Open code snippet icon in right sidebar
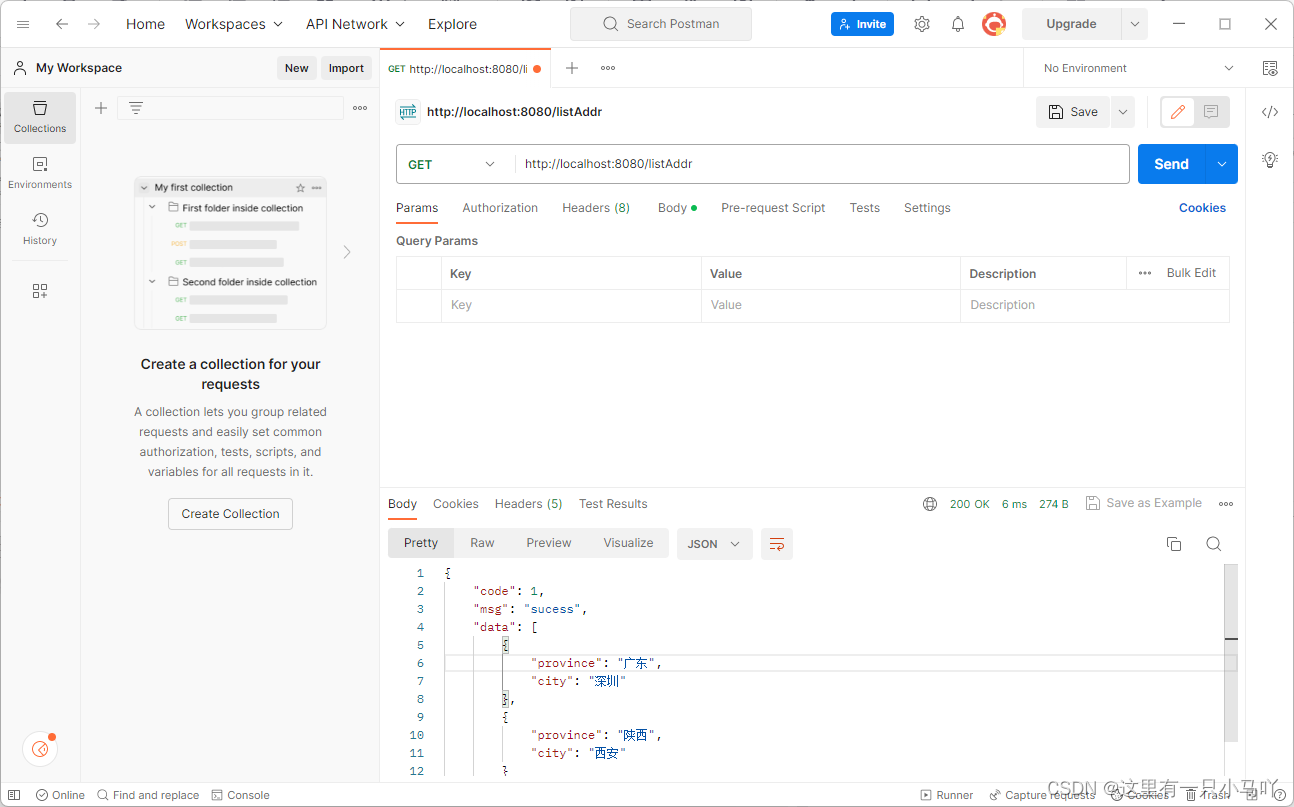This screenshot has height=807, width=1294. coord(1270,112)
